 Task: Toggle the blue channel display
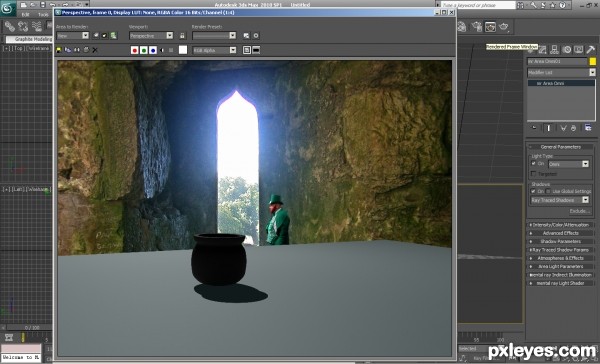(x=153, y=50)
